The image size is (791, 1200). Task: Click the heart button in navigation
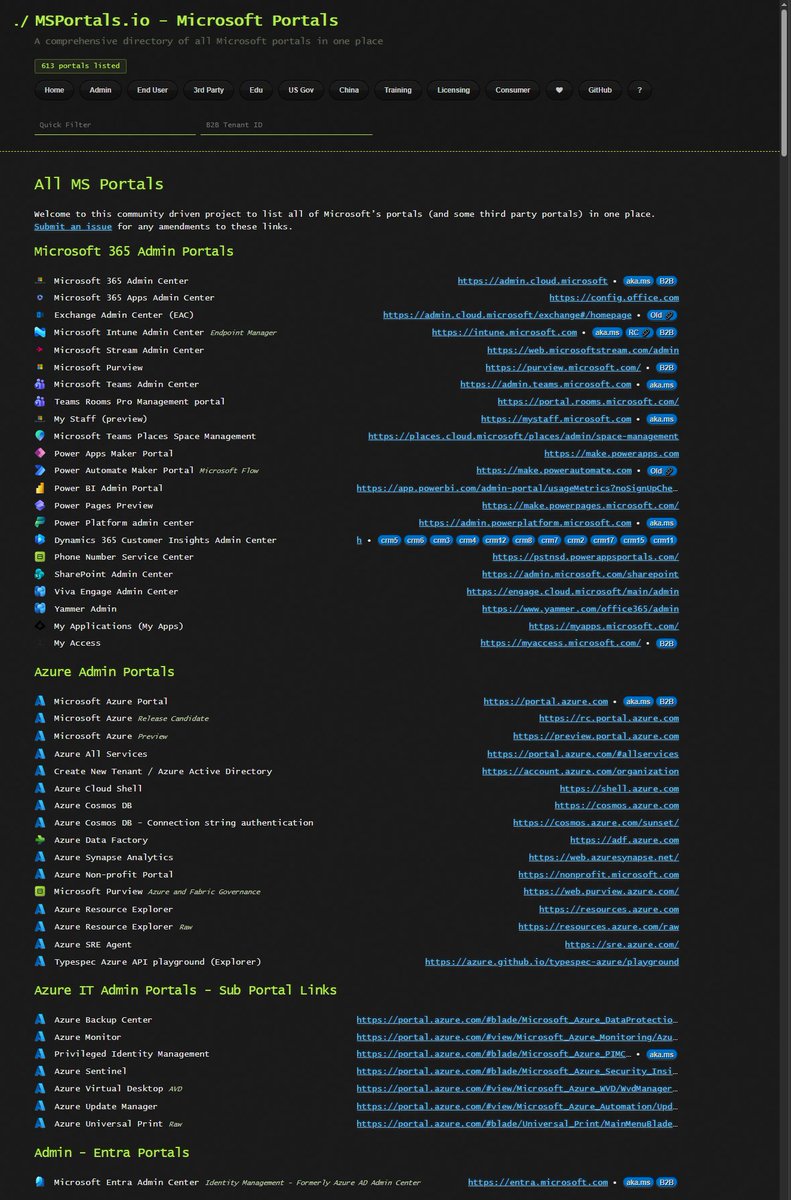point(559,90)
